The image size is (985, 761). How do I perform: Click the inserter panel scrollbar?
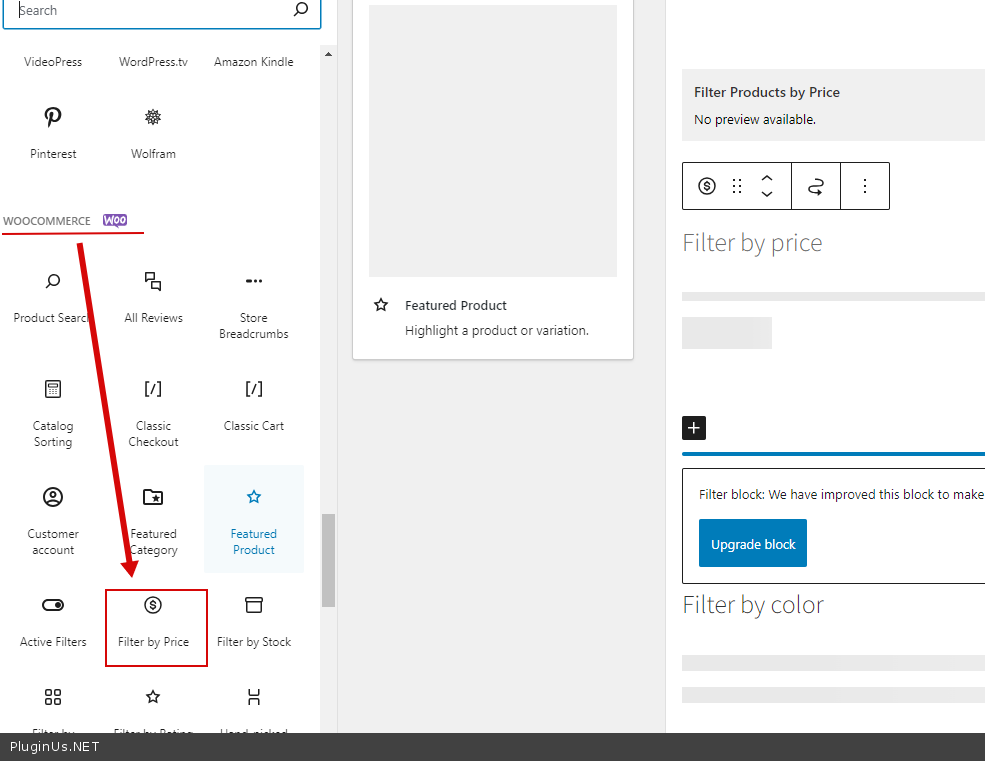tap(328, 560)
